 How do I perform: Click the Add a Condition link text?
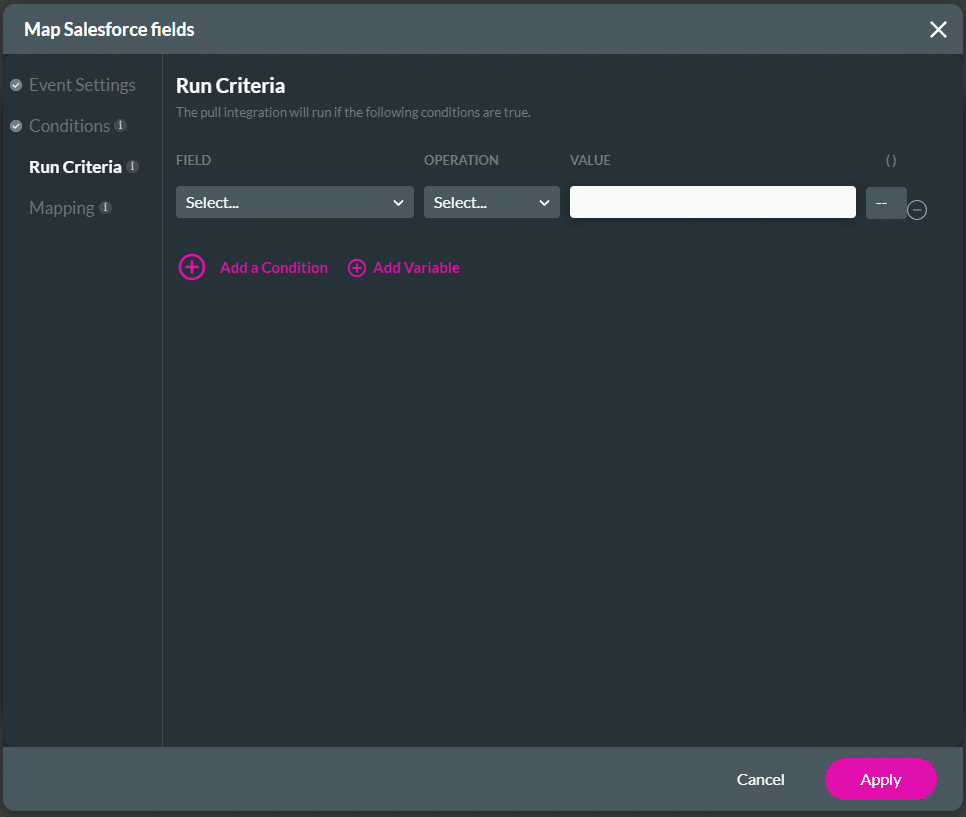273,268
